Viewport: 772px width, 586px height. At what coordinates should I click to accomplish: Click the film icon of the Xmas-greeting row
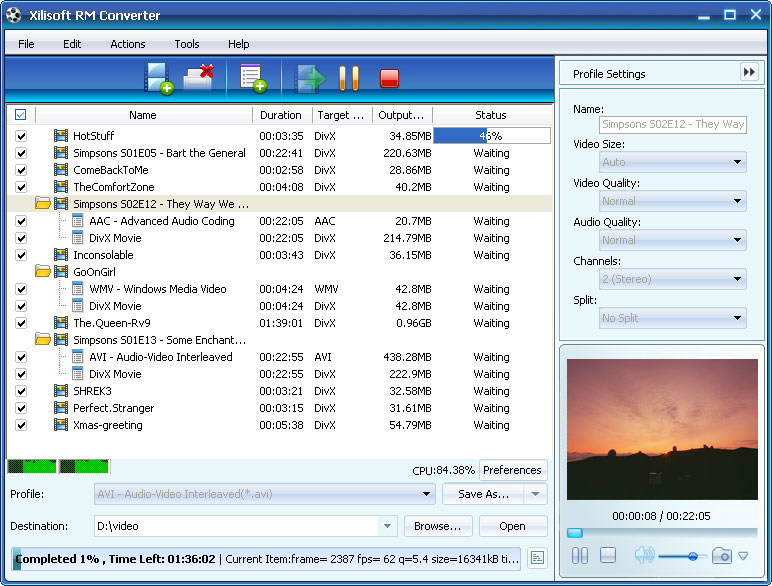tap(61, 424)
